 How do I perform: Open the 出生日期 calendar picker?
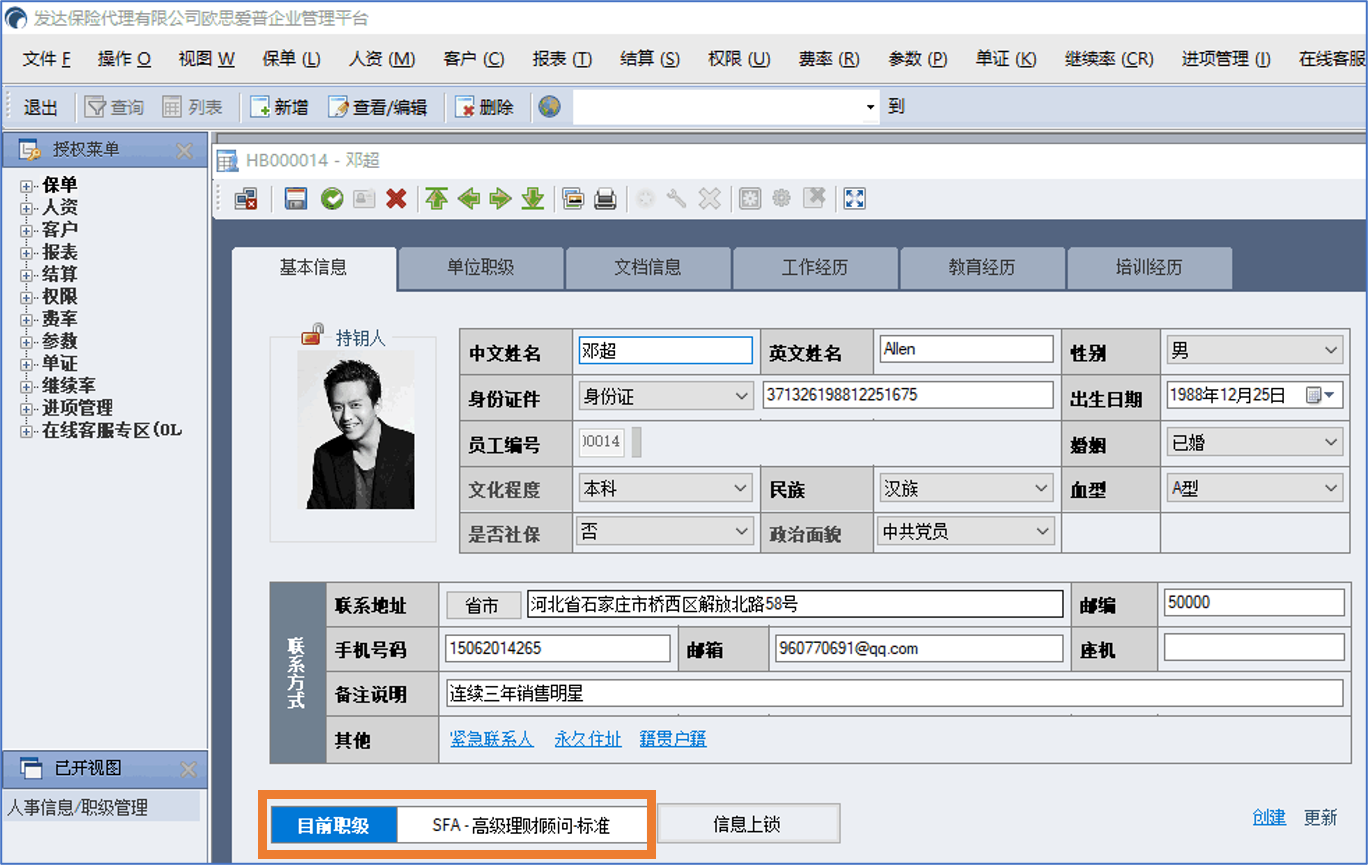tap(1320, 396)
